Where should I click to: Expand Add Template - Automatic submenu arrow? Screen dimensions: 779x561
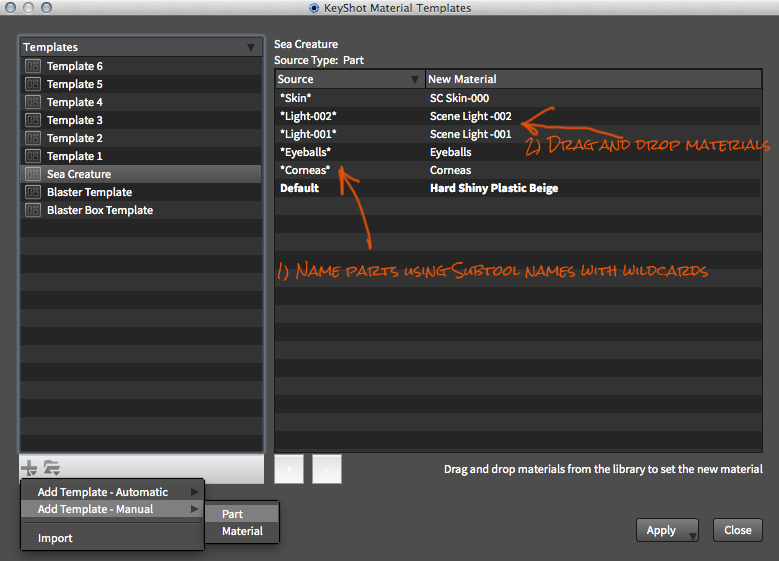pyautogui.click(x=194, y=492)
